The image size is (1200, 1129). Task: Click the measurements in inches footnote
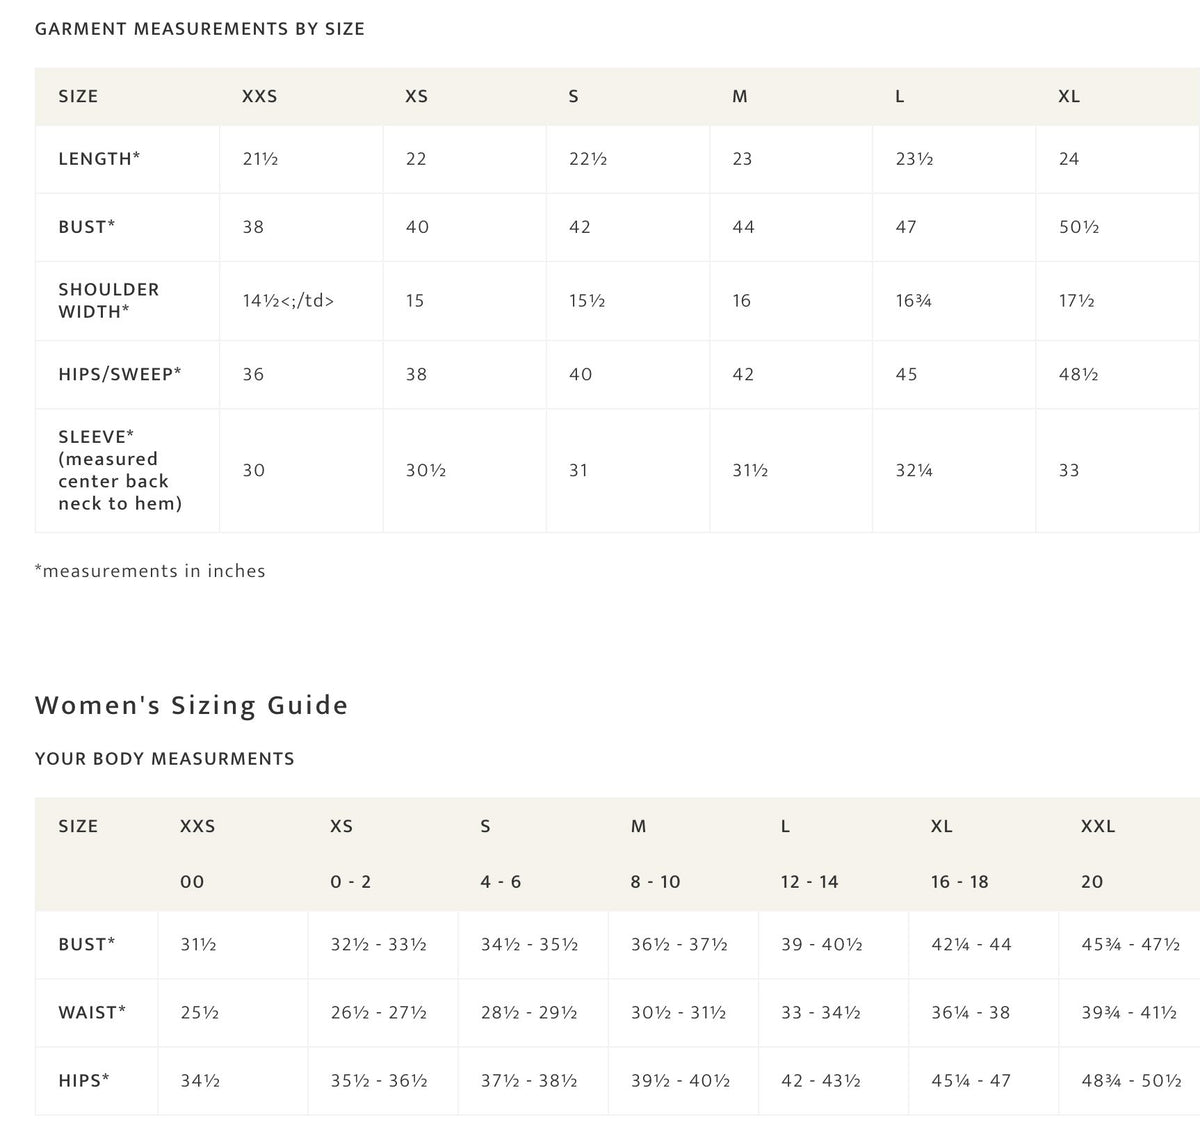tap(150, 571)
